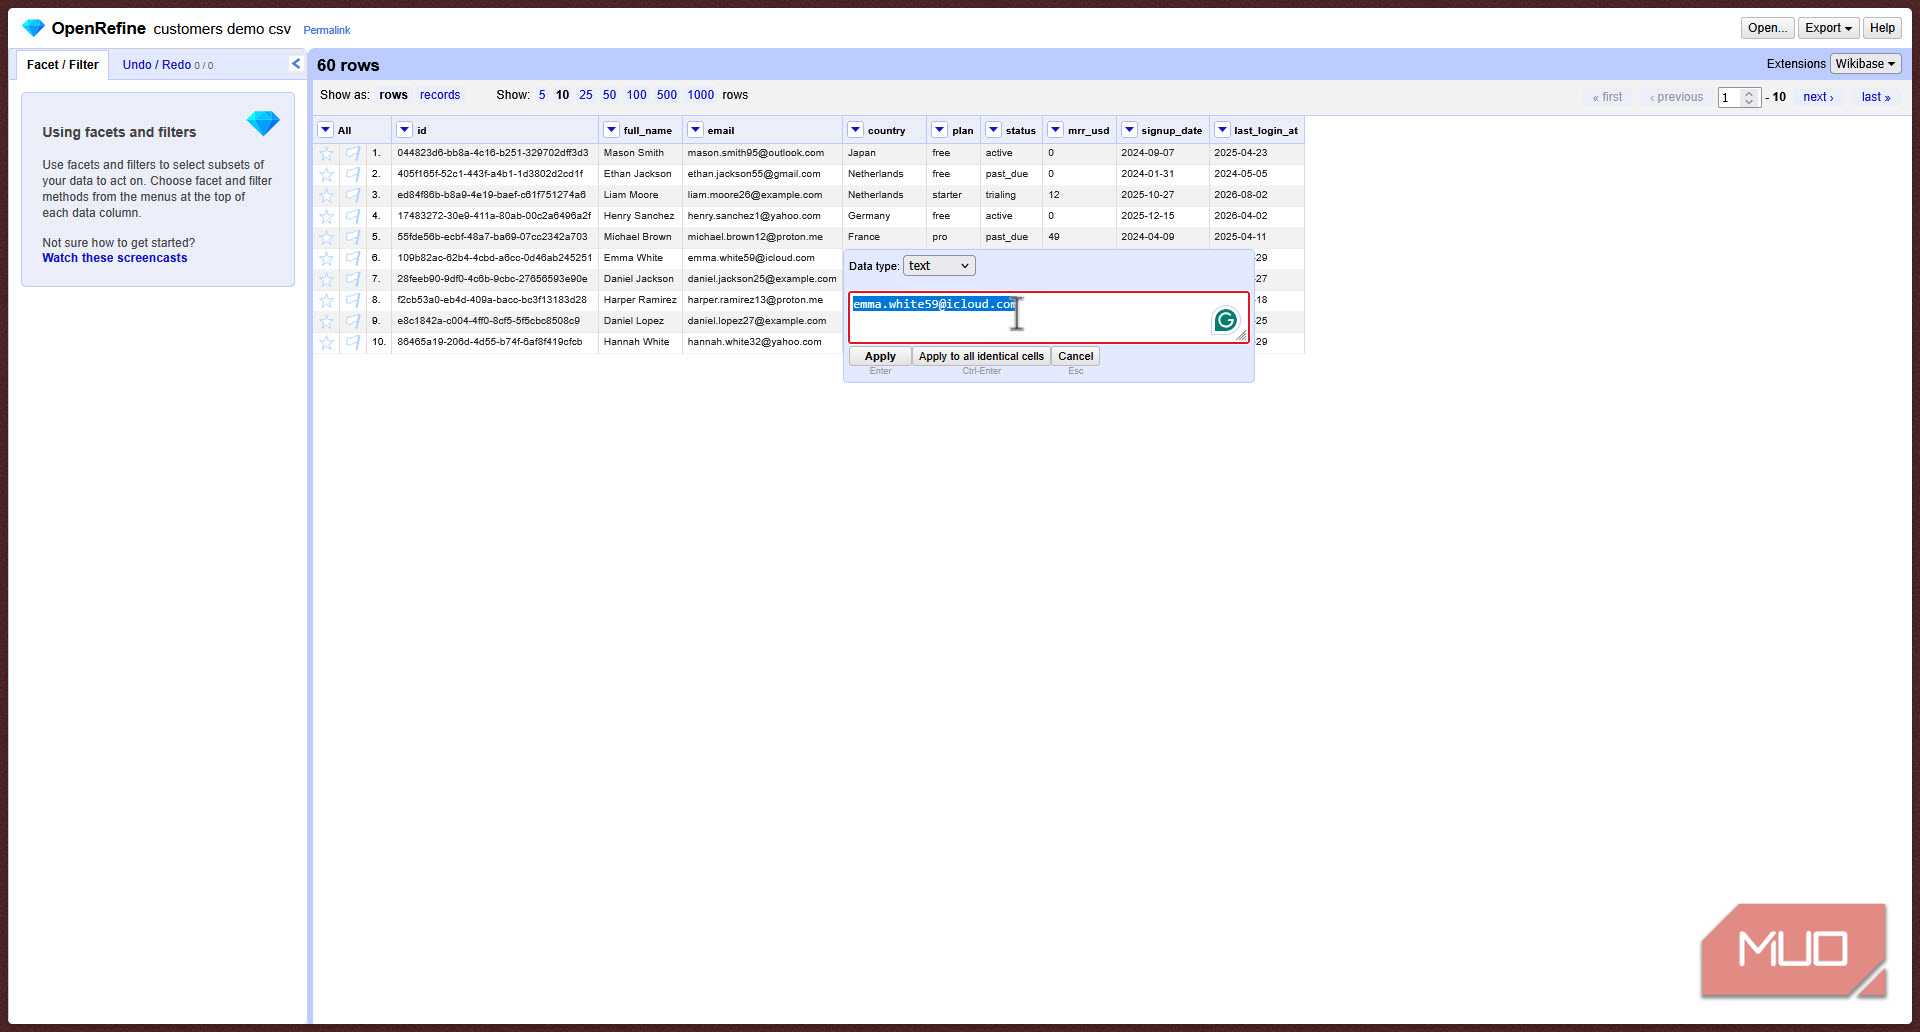
Task: Flag row 5 Michael Brown
Action: [353, 237]
